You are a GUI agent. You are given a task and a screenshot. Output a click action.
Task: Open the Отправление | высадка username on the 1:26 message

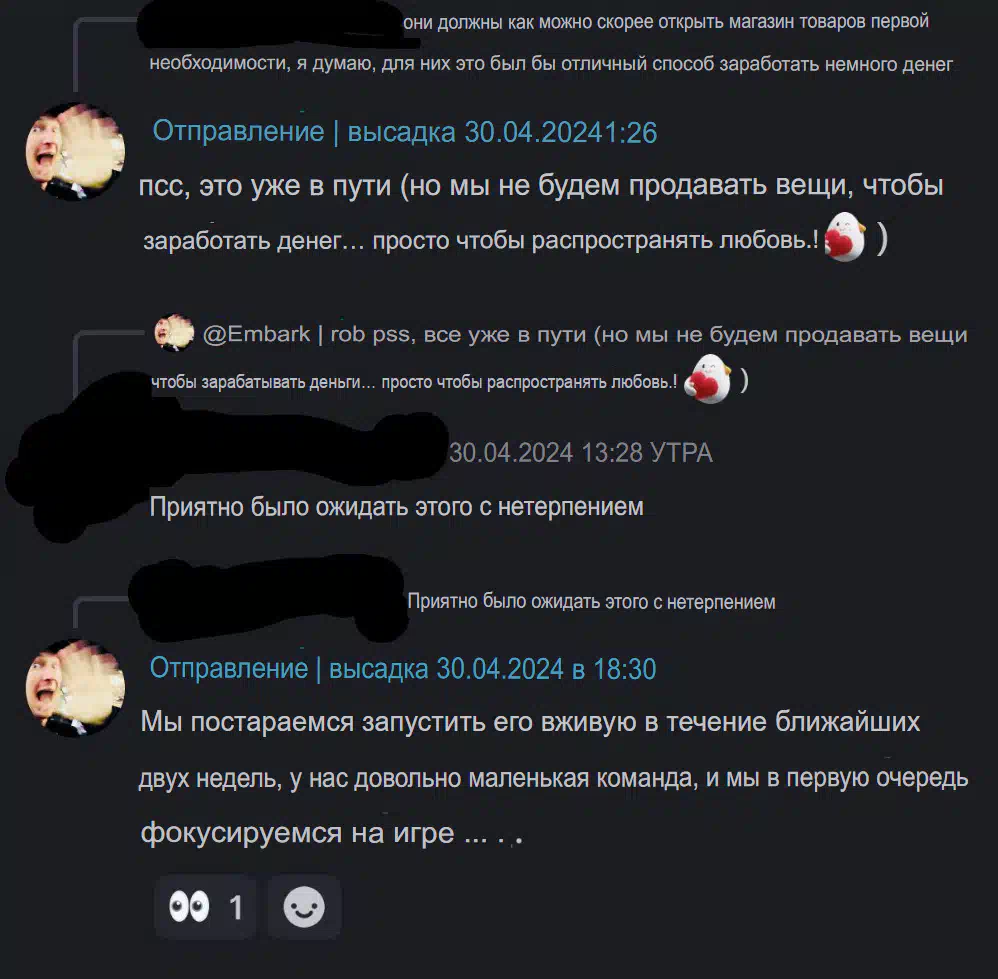[304, 132]
